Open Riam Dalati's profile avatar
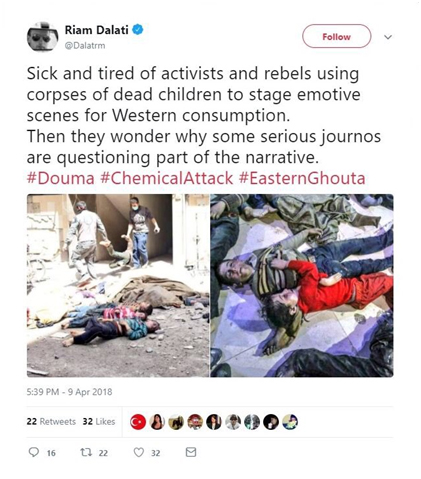421x479 pixels. 42,37
